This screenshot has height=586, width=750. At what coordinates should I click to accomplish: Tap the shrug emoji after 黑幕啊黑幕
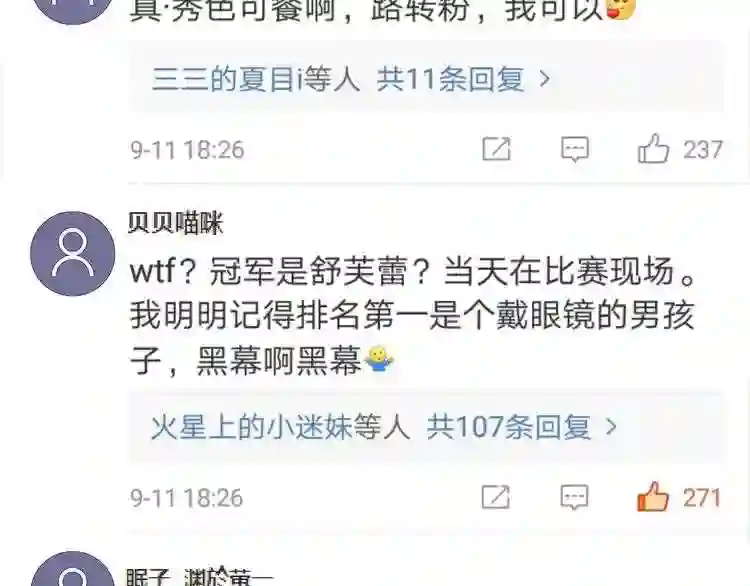pos(379,359)
